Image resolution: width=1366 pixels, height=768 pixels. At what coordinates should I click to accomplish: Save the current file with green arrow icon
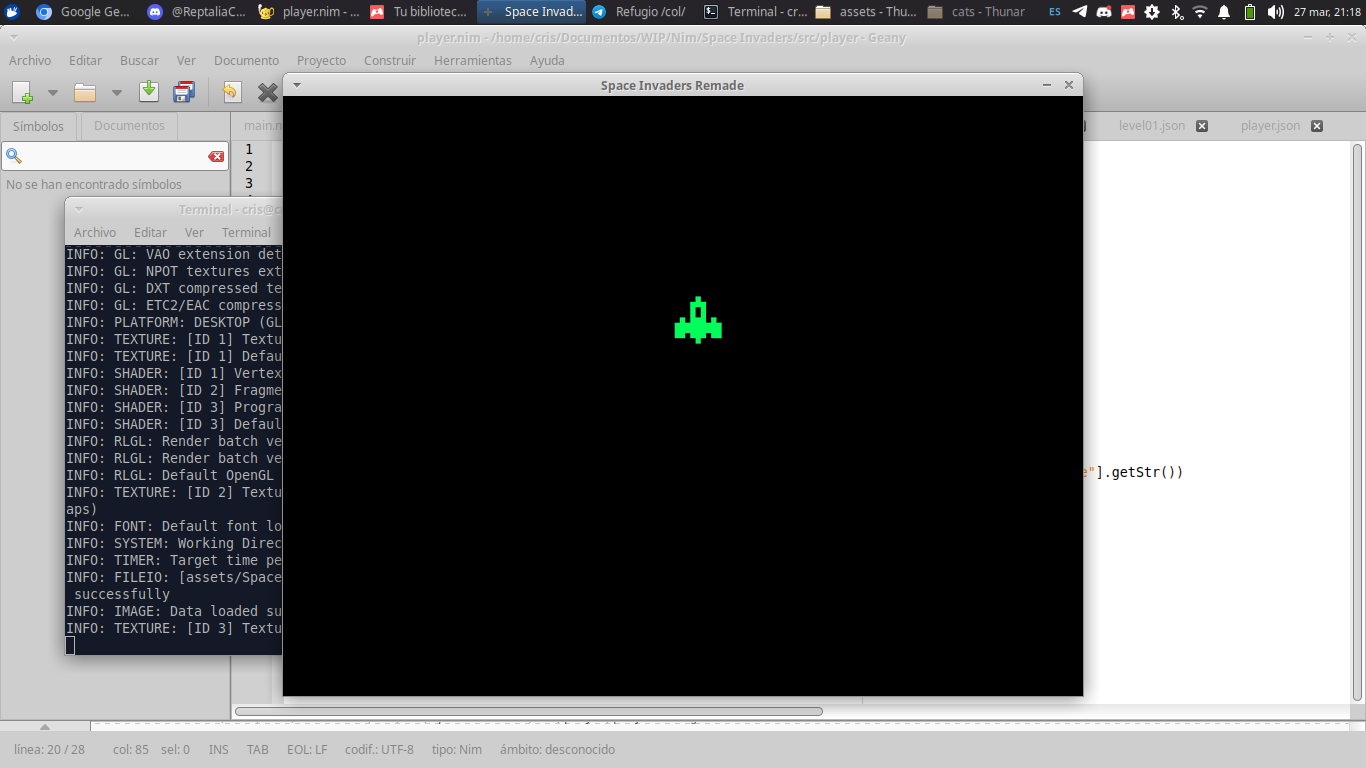pyautogui.click(x=149, y=92)
